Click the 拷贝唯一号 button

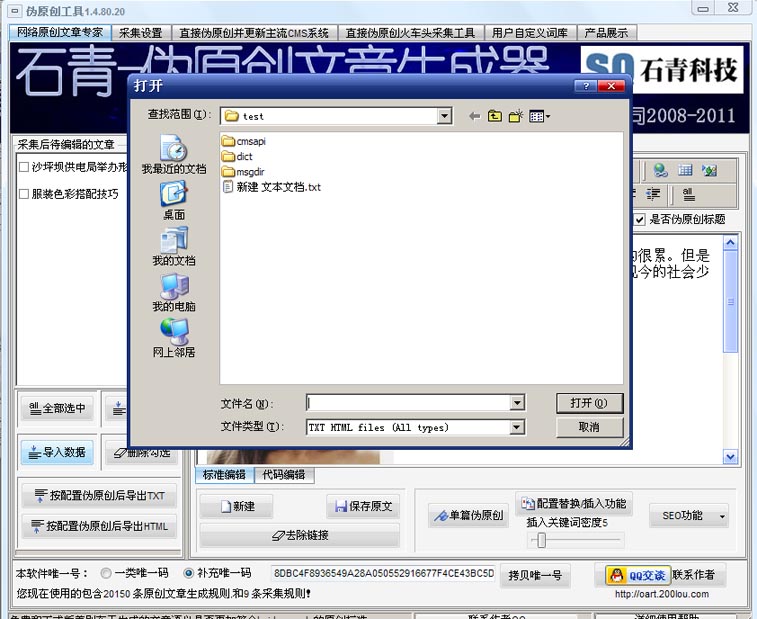tap(535, 575)
